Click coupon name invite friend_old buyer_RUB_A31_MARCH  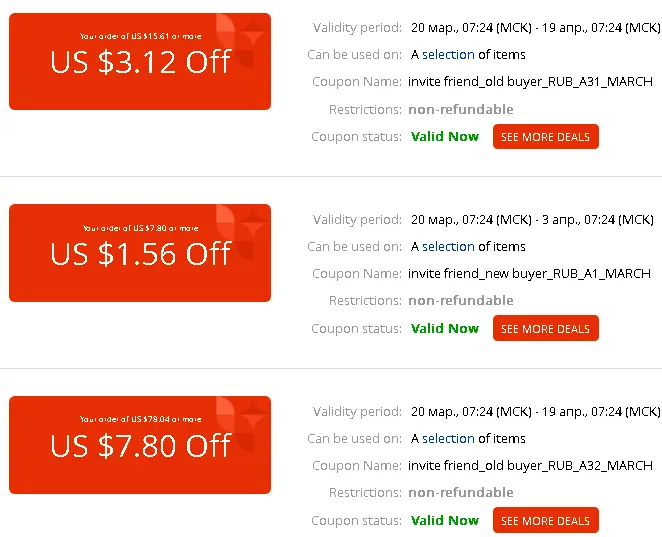point(530,81)
